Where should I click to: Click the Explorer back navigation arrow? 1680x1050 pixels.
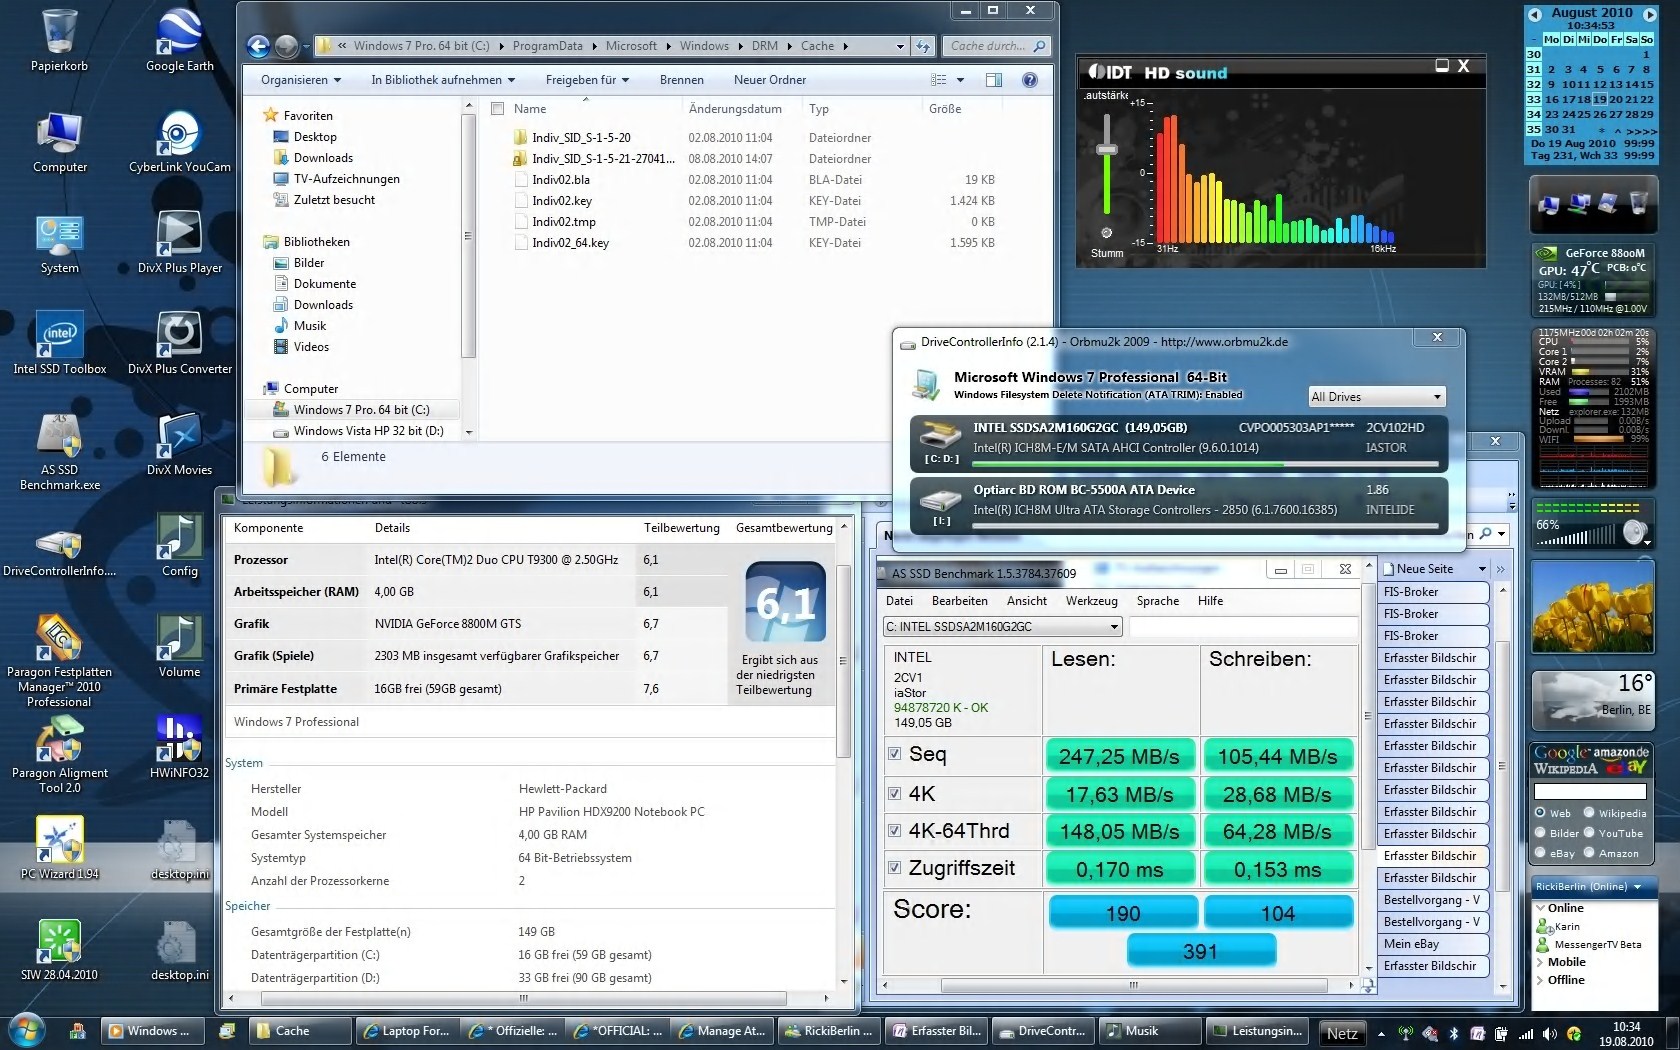coord(258,46)
